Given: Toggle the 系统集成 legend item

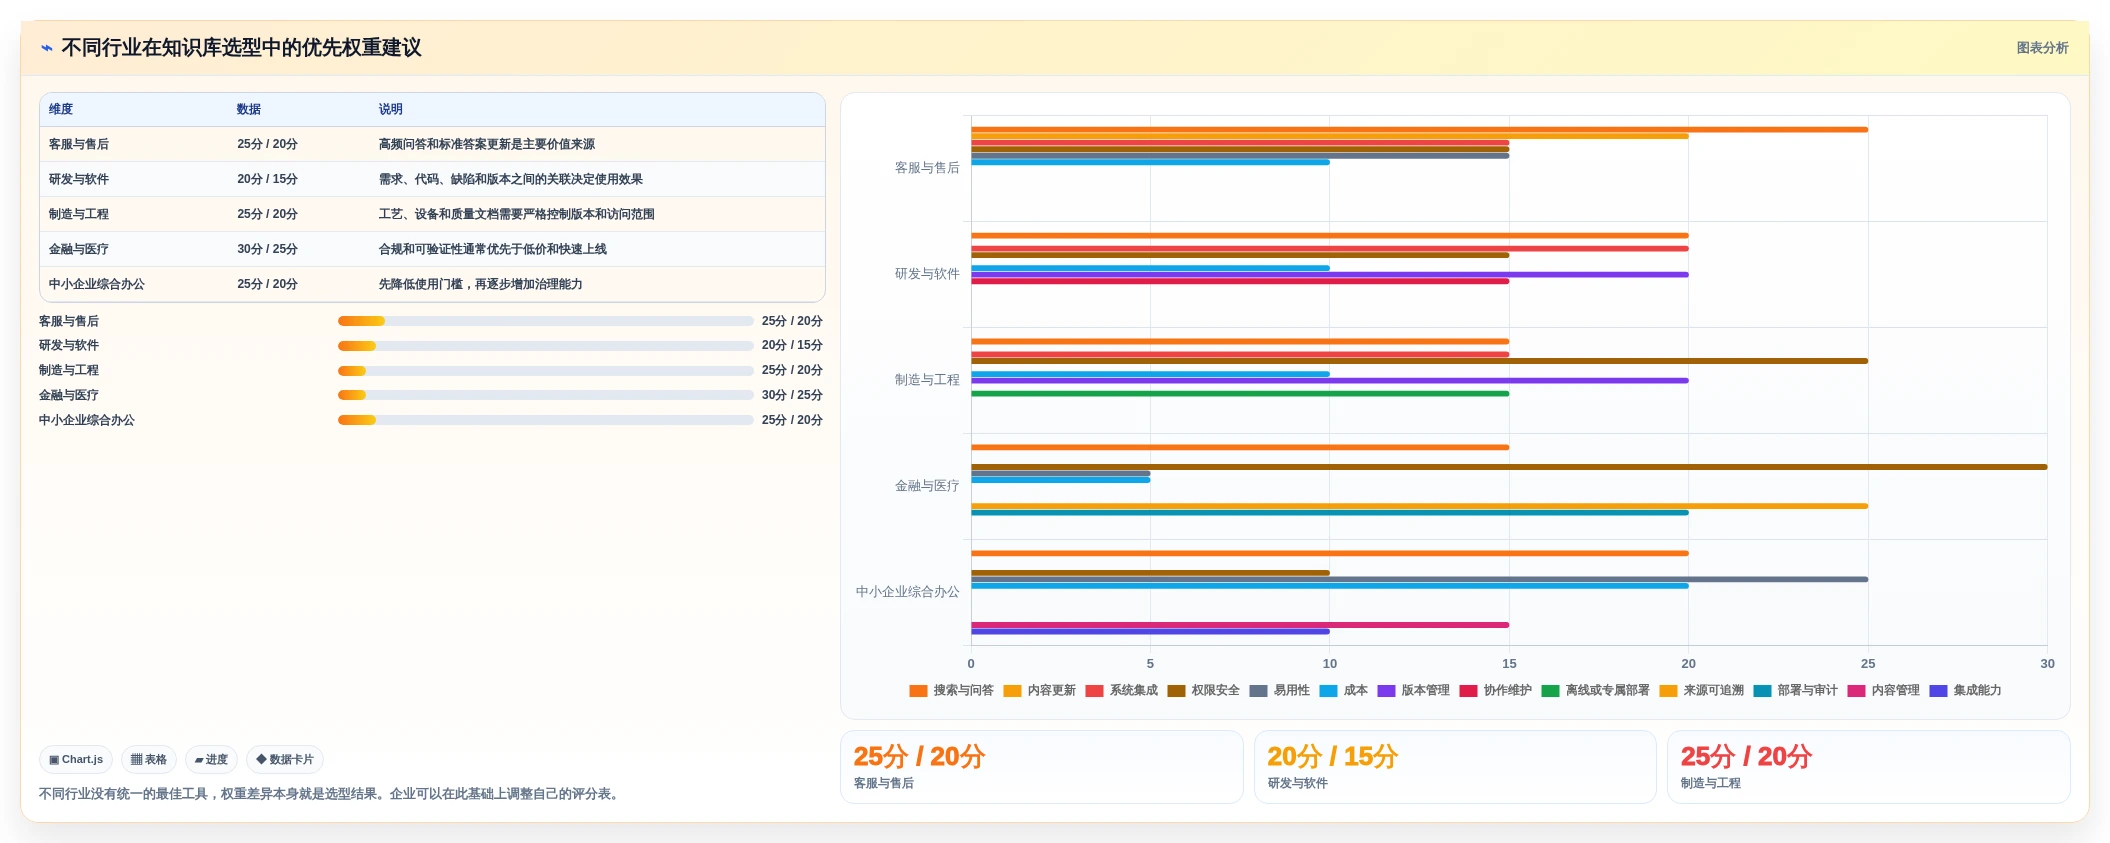Looking at the screenshot, I should coord(1122,691).
